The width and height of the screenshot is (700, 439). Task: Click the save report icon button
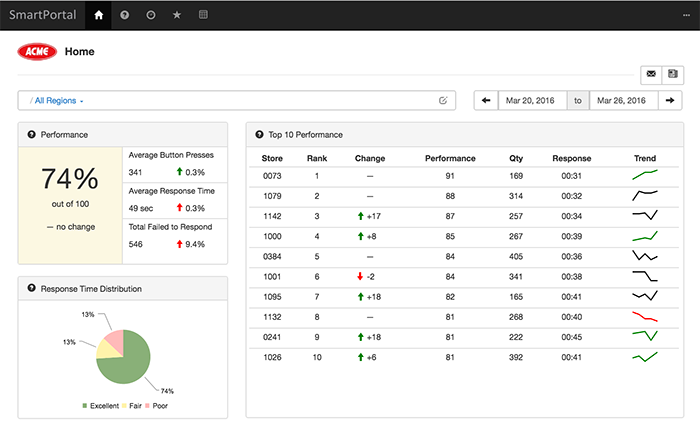(673, 74)
